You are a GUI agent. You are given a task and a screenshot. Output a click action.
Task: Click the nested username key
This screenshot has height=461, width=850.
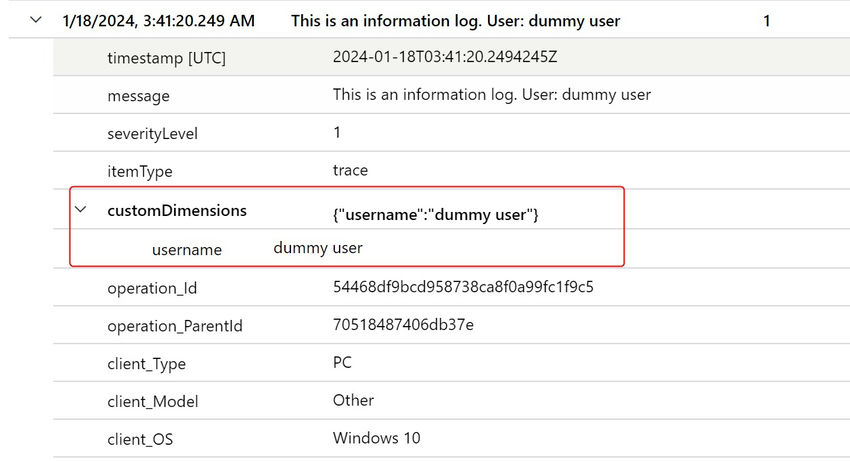tap(187, 249)
